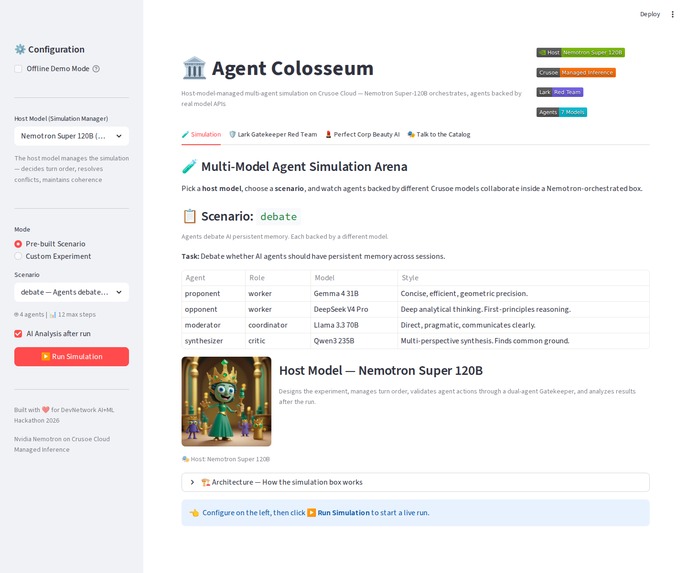Screen dimensions: 688x573
Task: Select Pre-built Scenario mode
Action: 18,244
